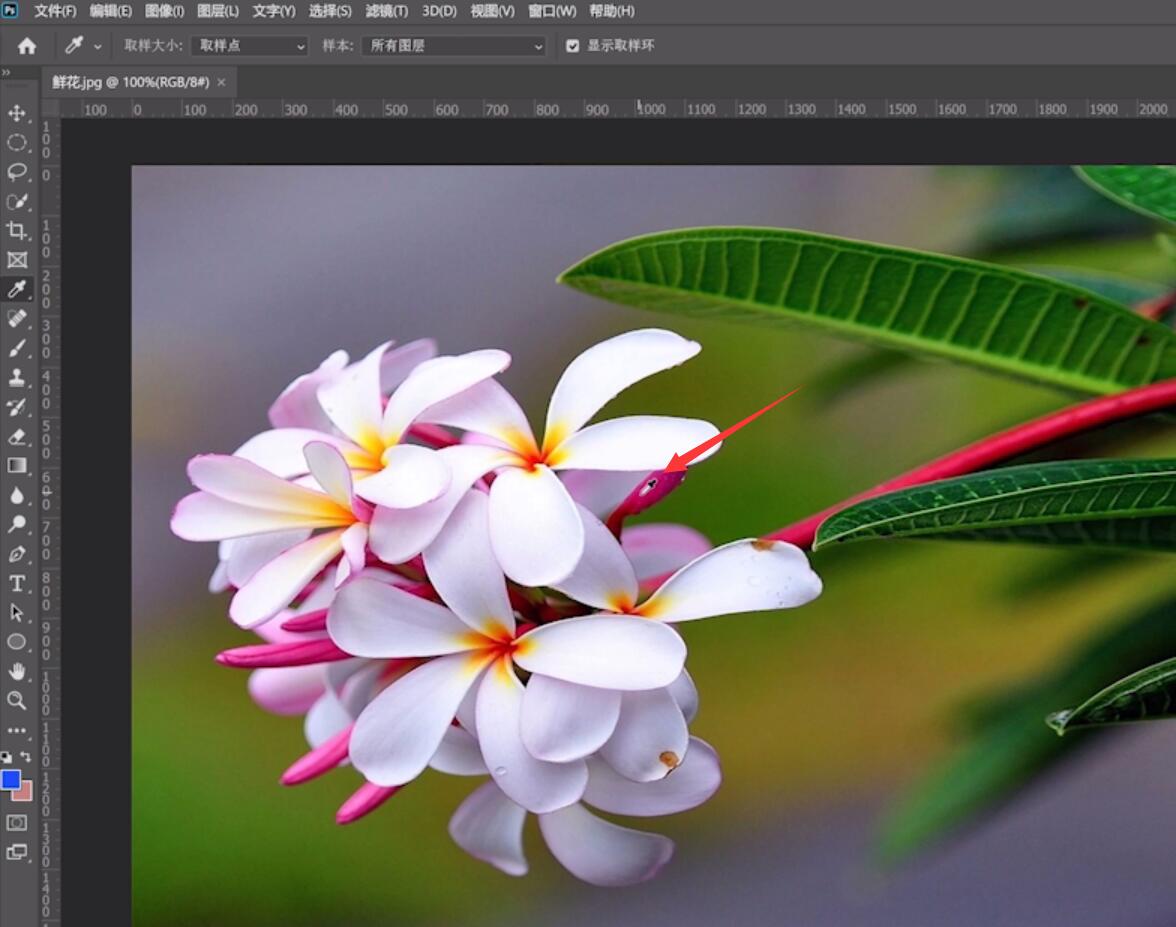The width and height of the screenshot is (1176, 927).
Task: Open the 图层(L) menu
Action: (218, 11)
